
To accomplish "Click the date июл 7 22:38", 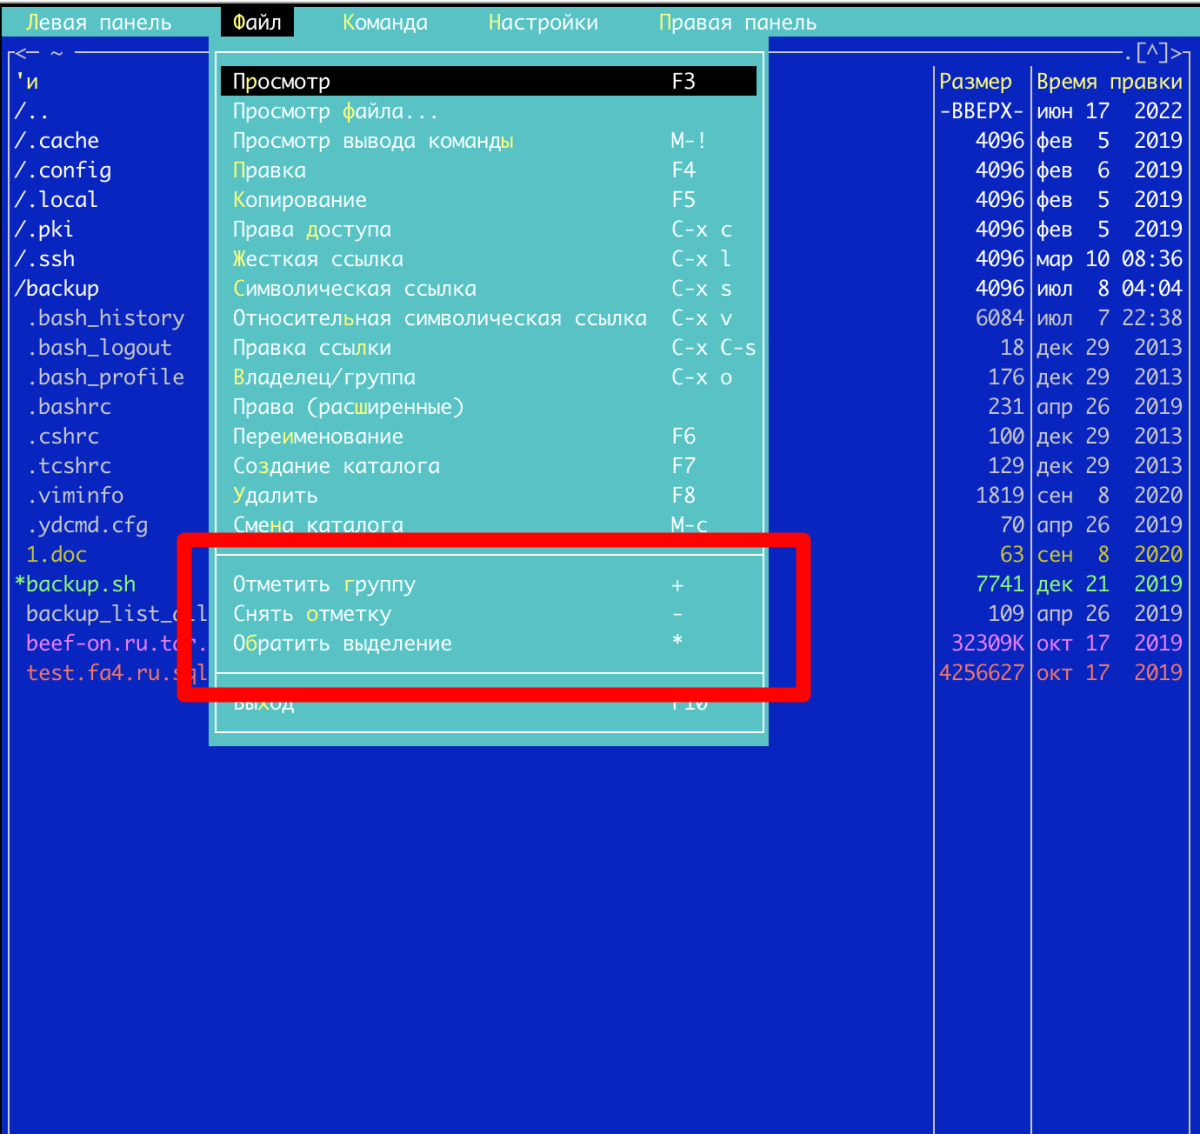I will [1109, 318].
